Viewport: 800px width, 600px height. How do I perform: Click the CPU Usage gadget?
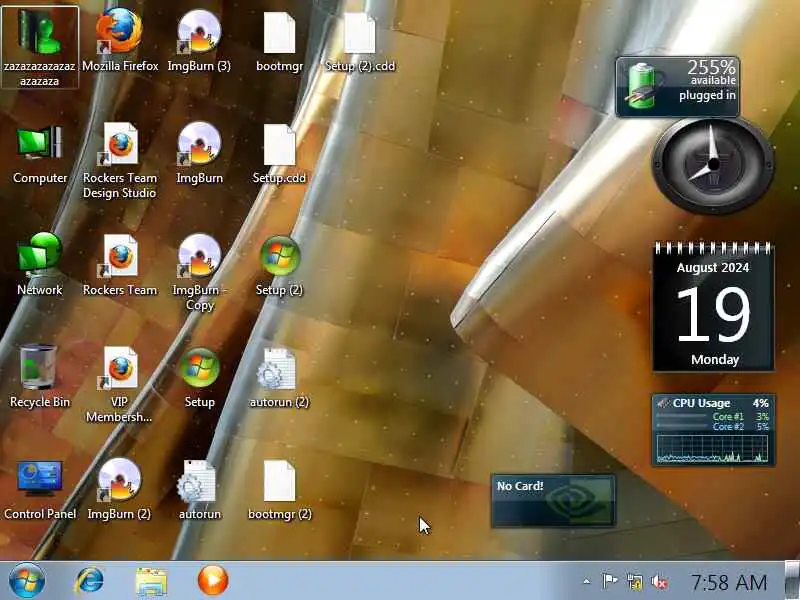pos(713,430)
